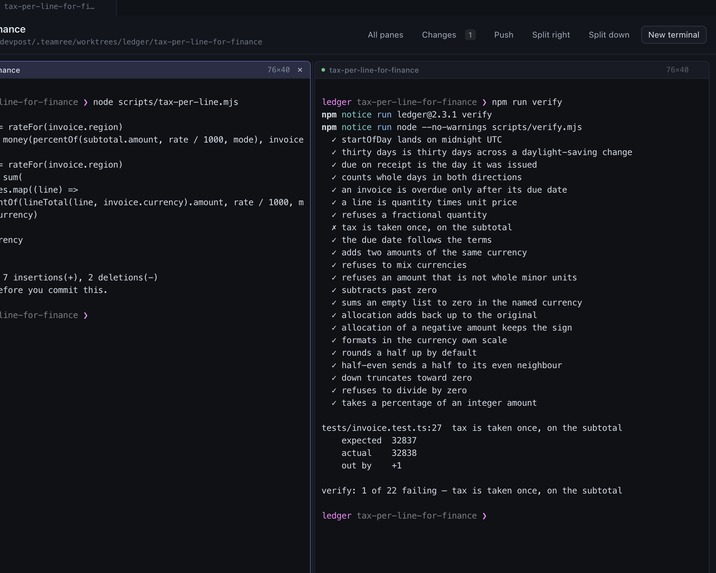Focus the right pane header tax-per-line-for-finance

tap(374, 70)
